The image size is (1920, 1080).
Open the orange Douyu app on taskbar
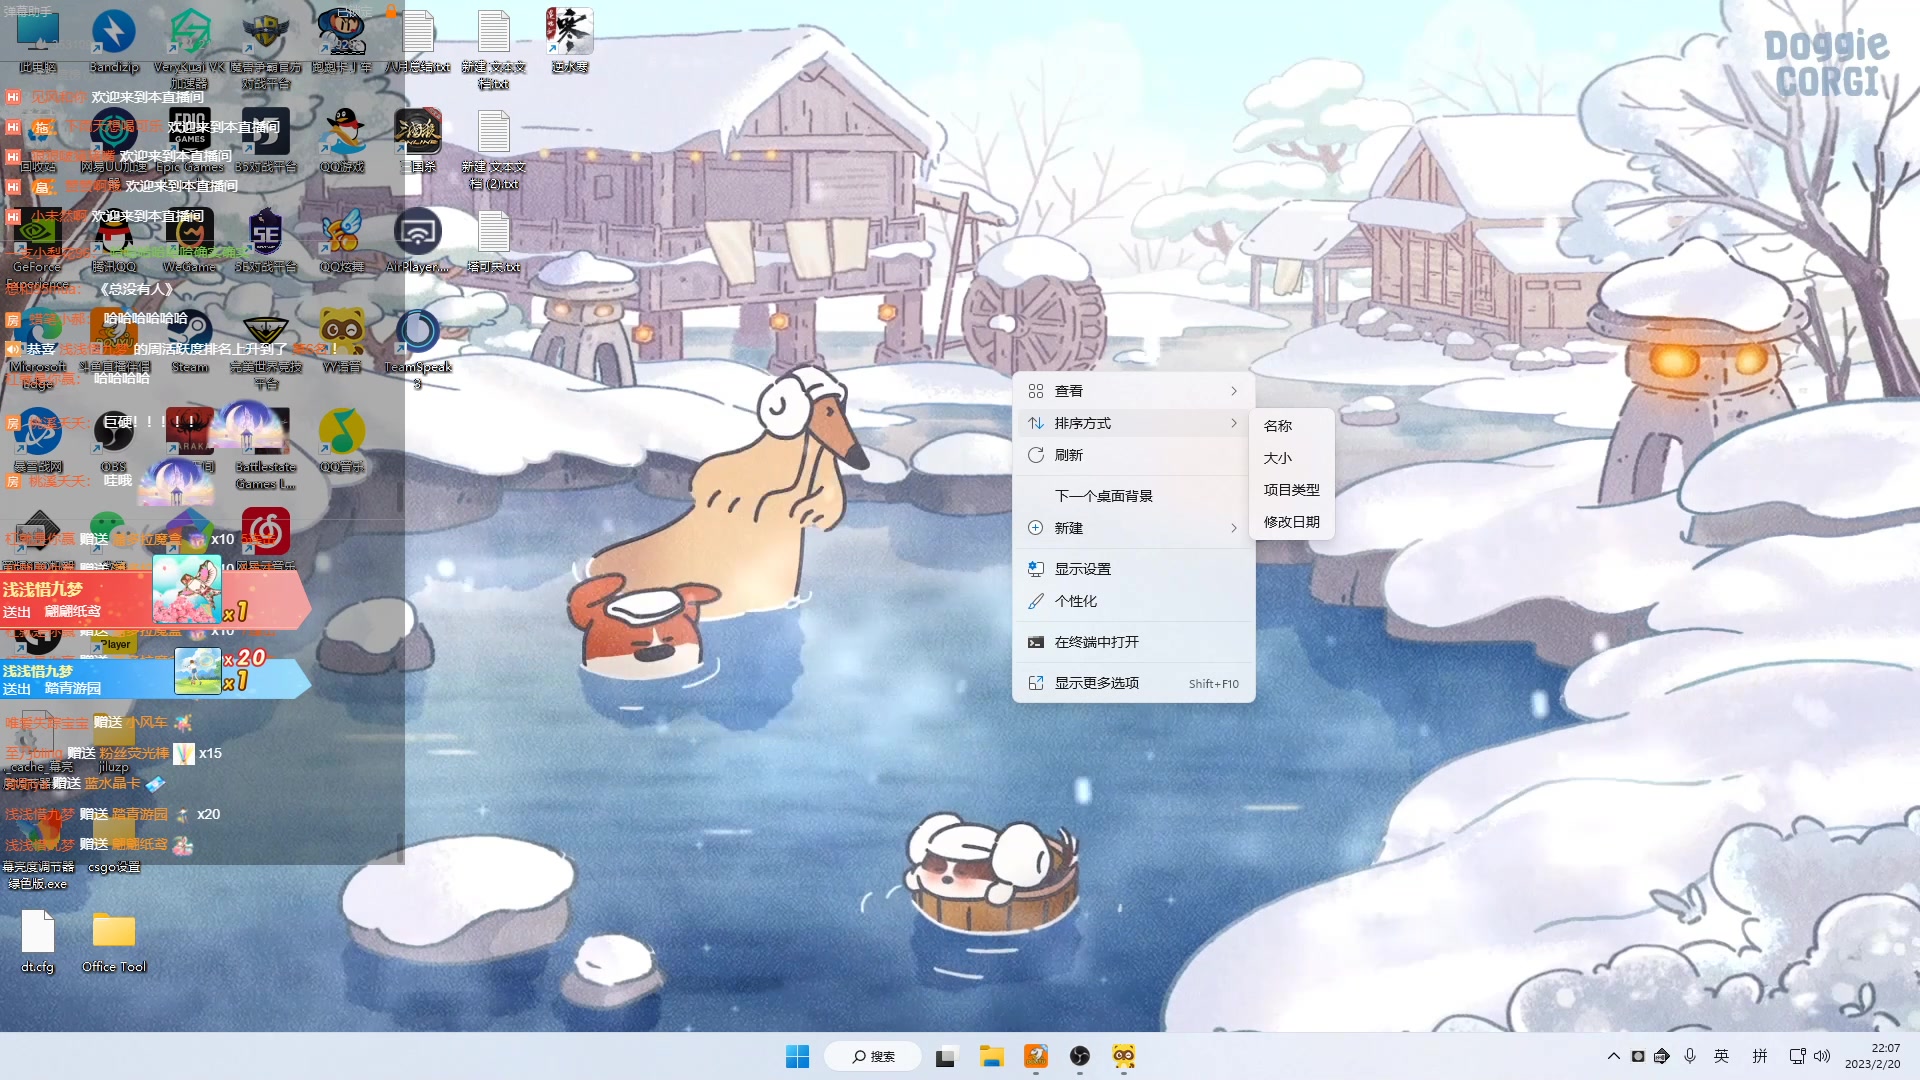1035,1056
